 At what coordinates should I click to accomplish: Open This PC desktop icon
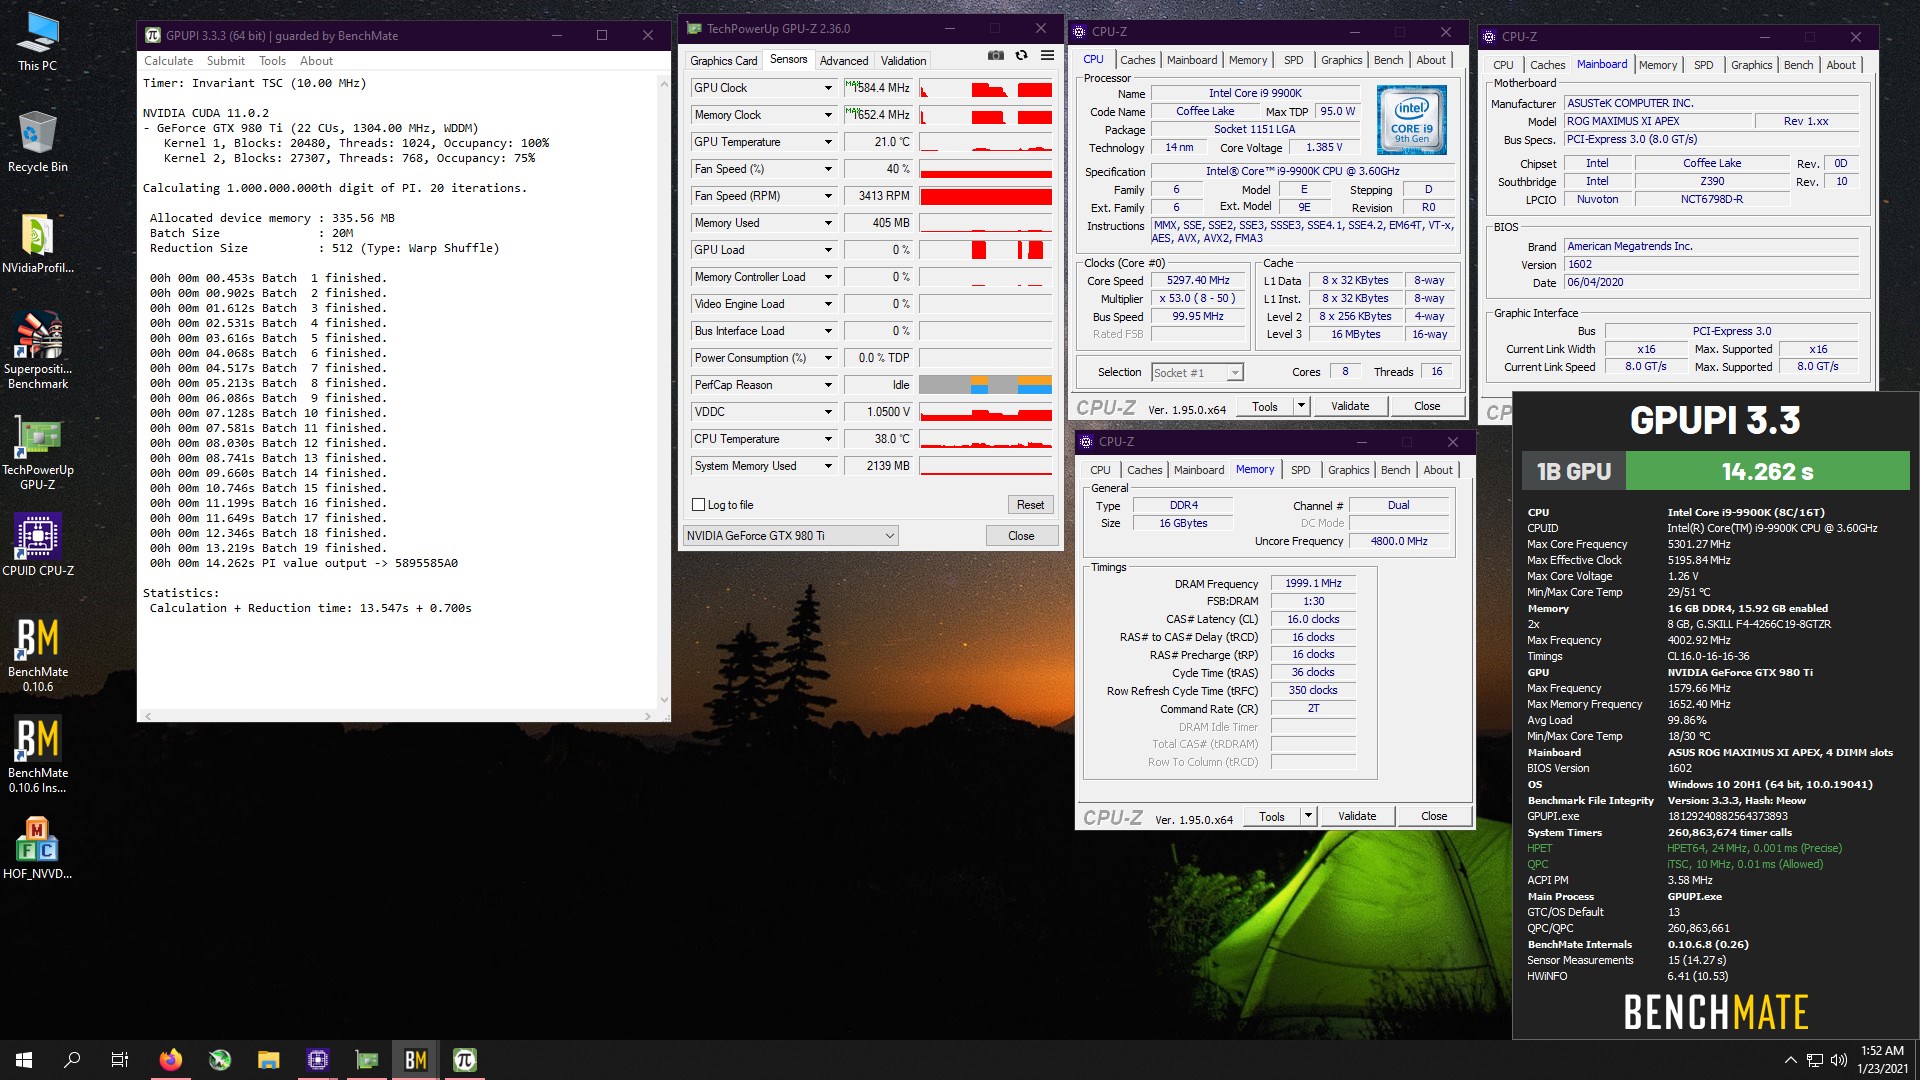[x=37, y=42]
